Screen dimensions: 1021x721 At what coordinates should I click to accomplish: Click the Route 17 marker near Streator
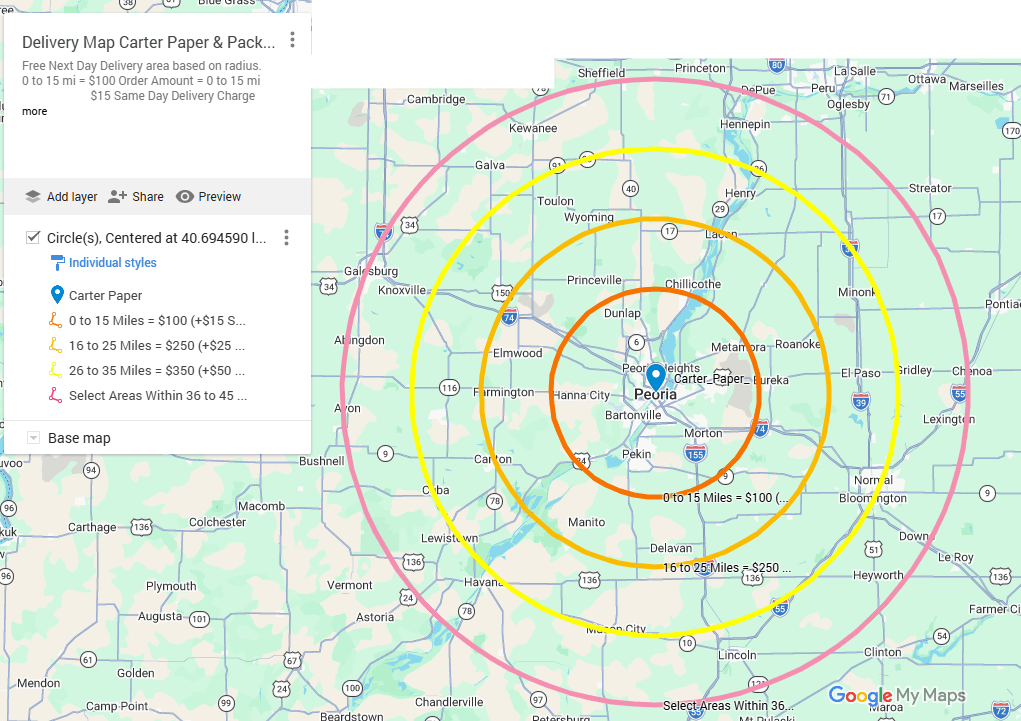tap(937, 216)
